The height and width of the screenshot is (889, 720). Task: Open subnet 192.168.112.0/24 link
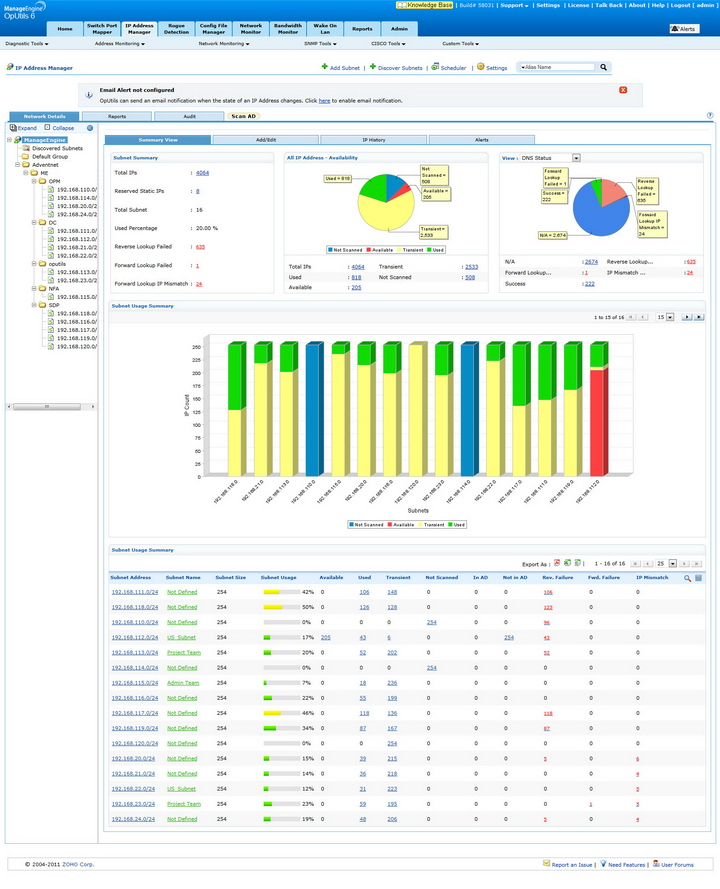(x=135, y=638)
